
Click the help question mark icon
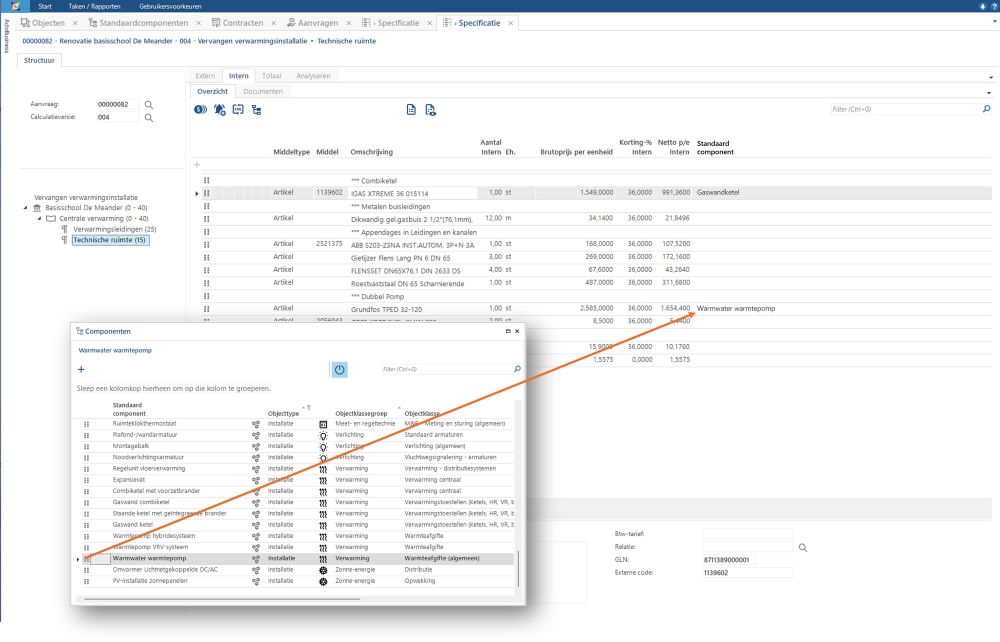click(x=995, y=6)
